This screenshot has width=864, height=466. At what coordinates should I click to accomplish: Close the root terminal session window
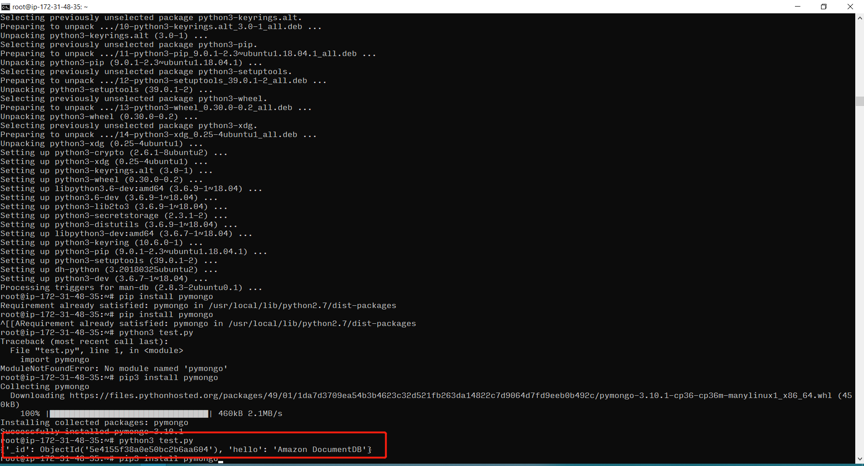[851, 6]
